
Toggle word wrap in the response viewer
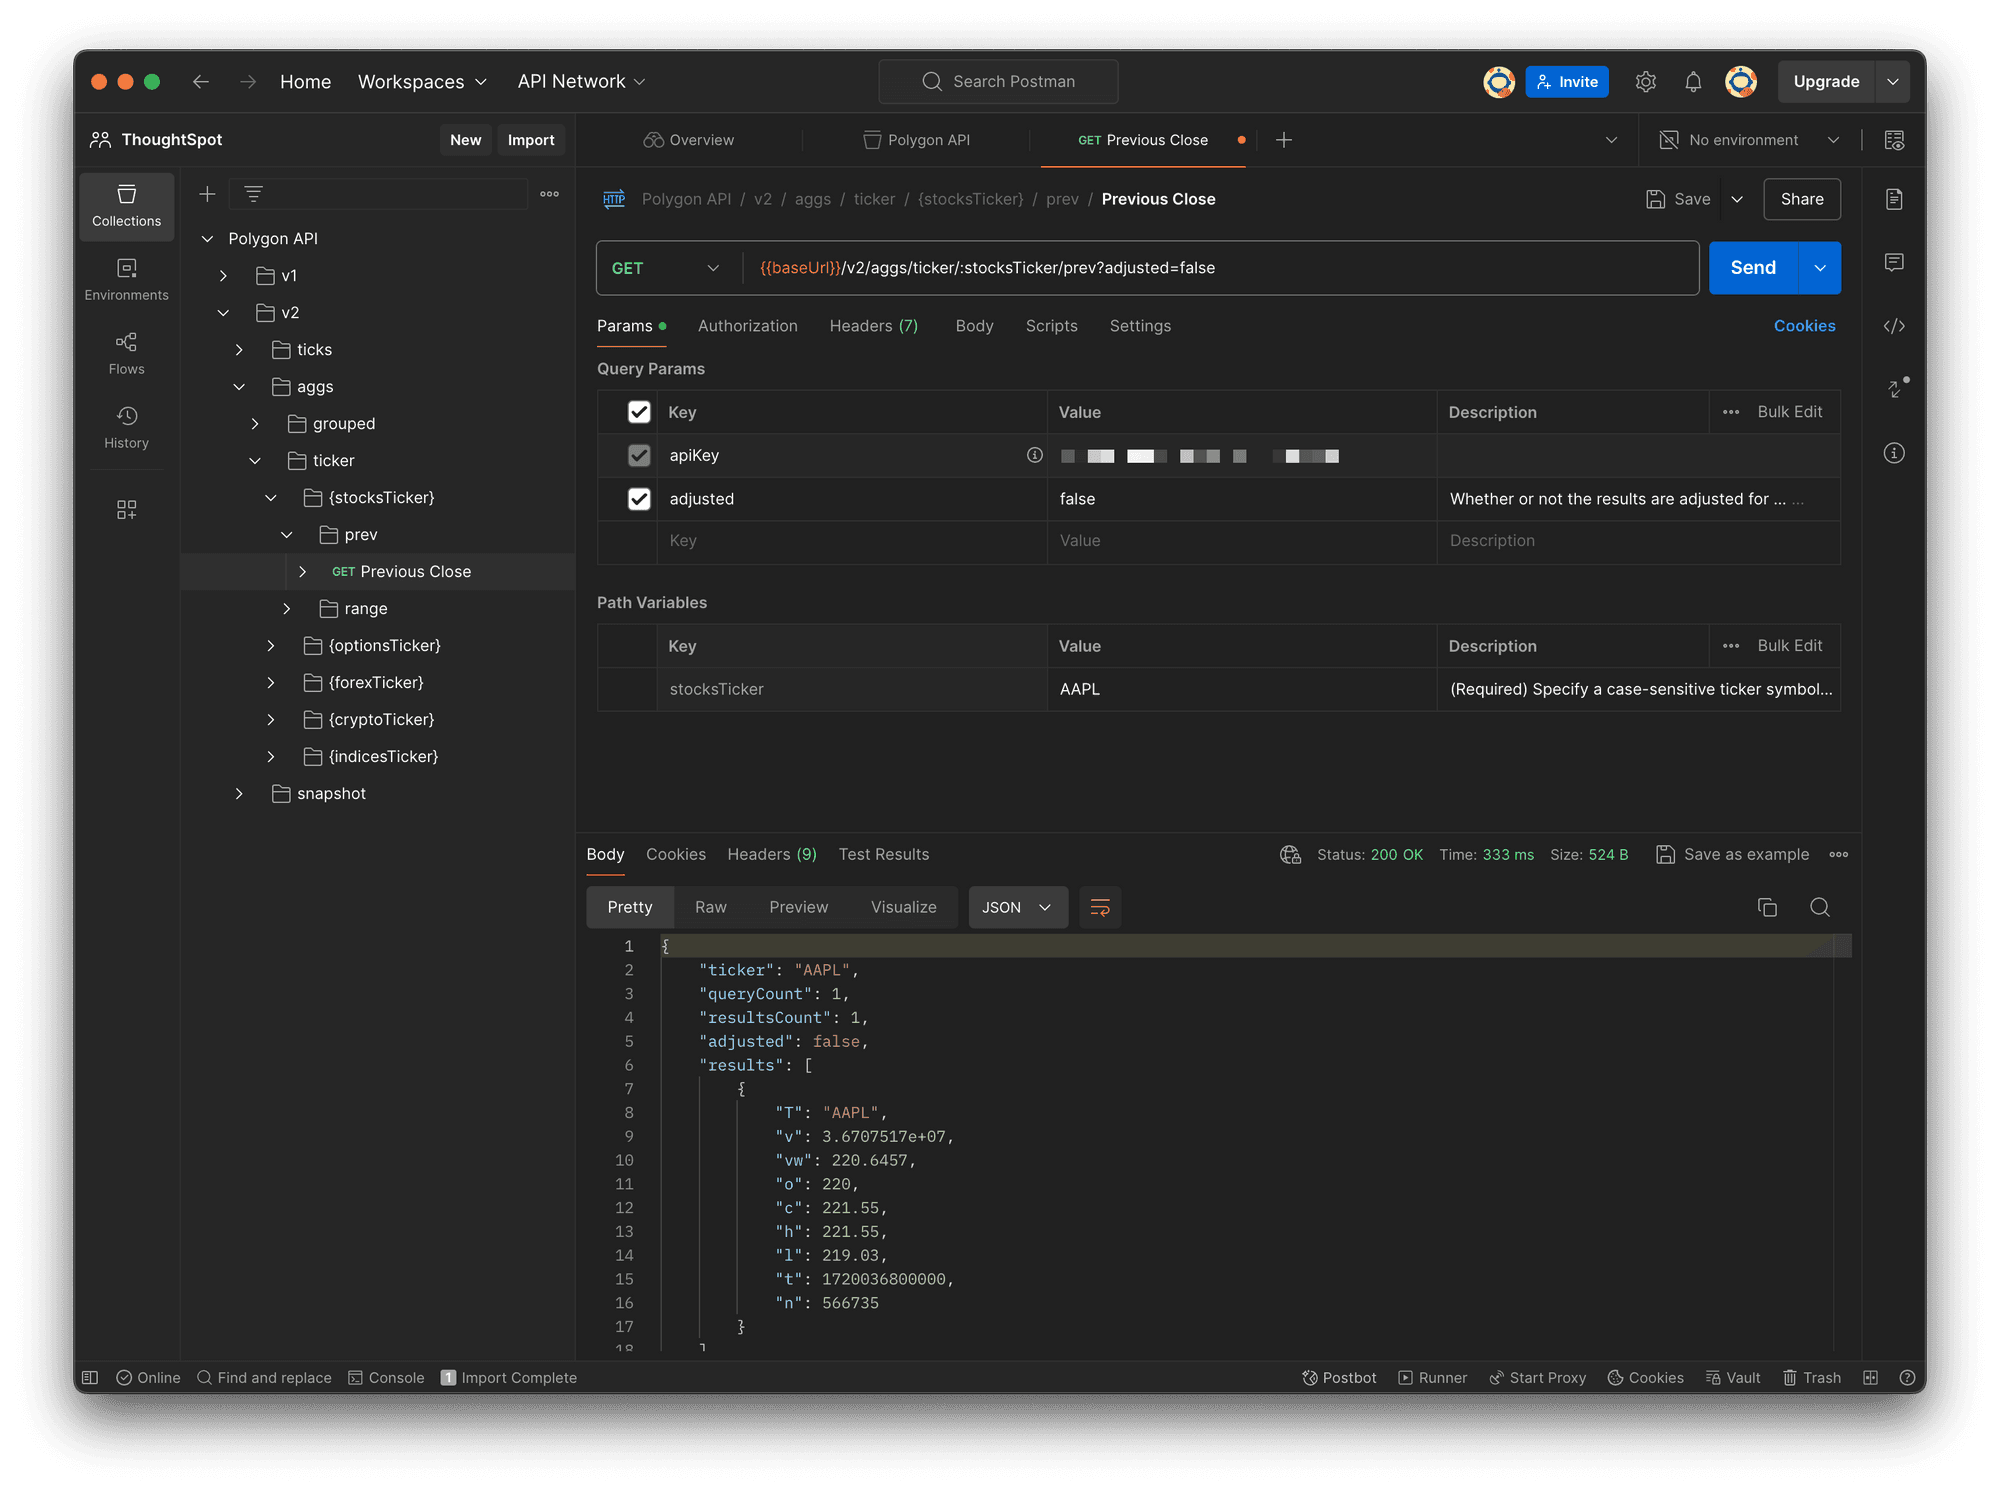(x=1100, y=907)
